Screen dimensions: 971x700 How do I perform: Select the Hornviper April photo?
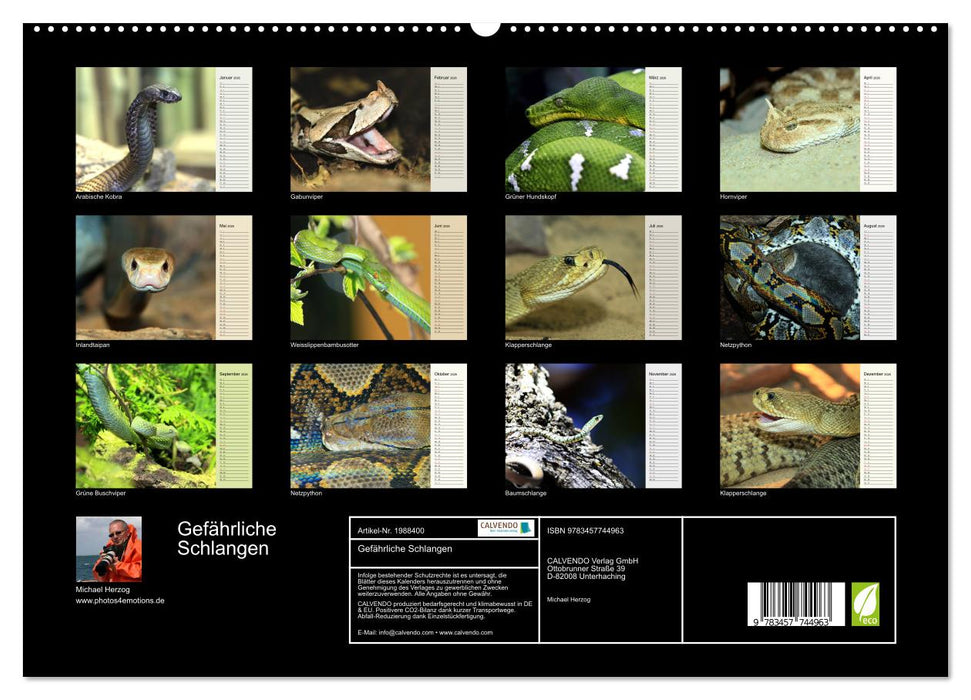pyautogui.click(x=790, y=129)
